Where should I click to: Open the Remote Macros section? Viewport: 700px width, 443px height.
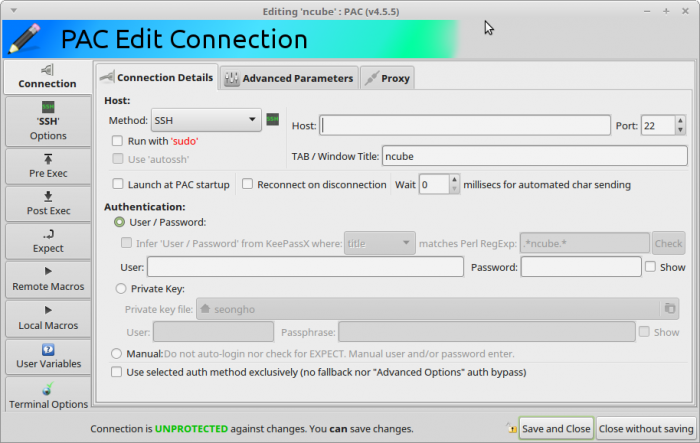click(48, 279)
